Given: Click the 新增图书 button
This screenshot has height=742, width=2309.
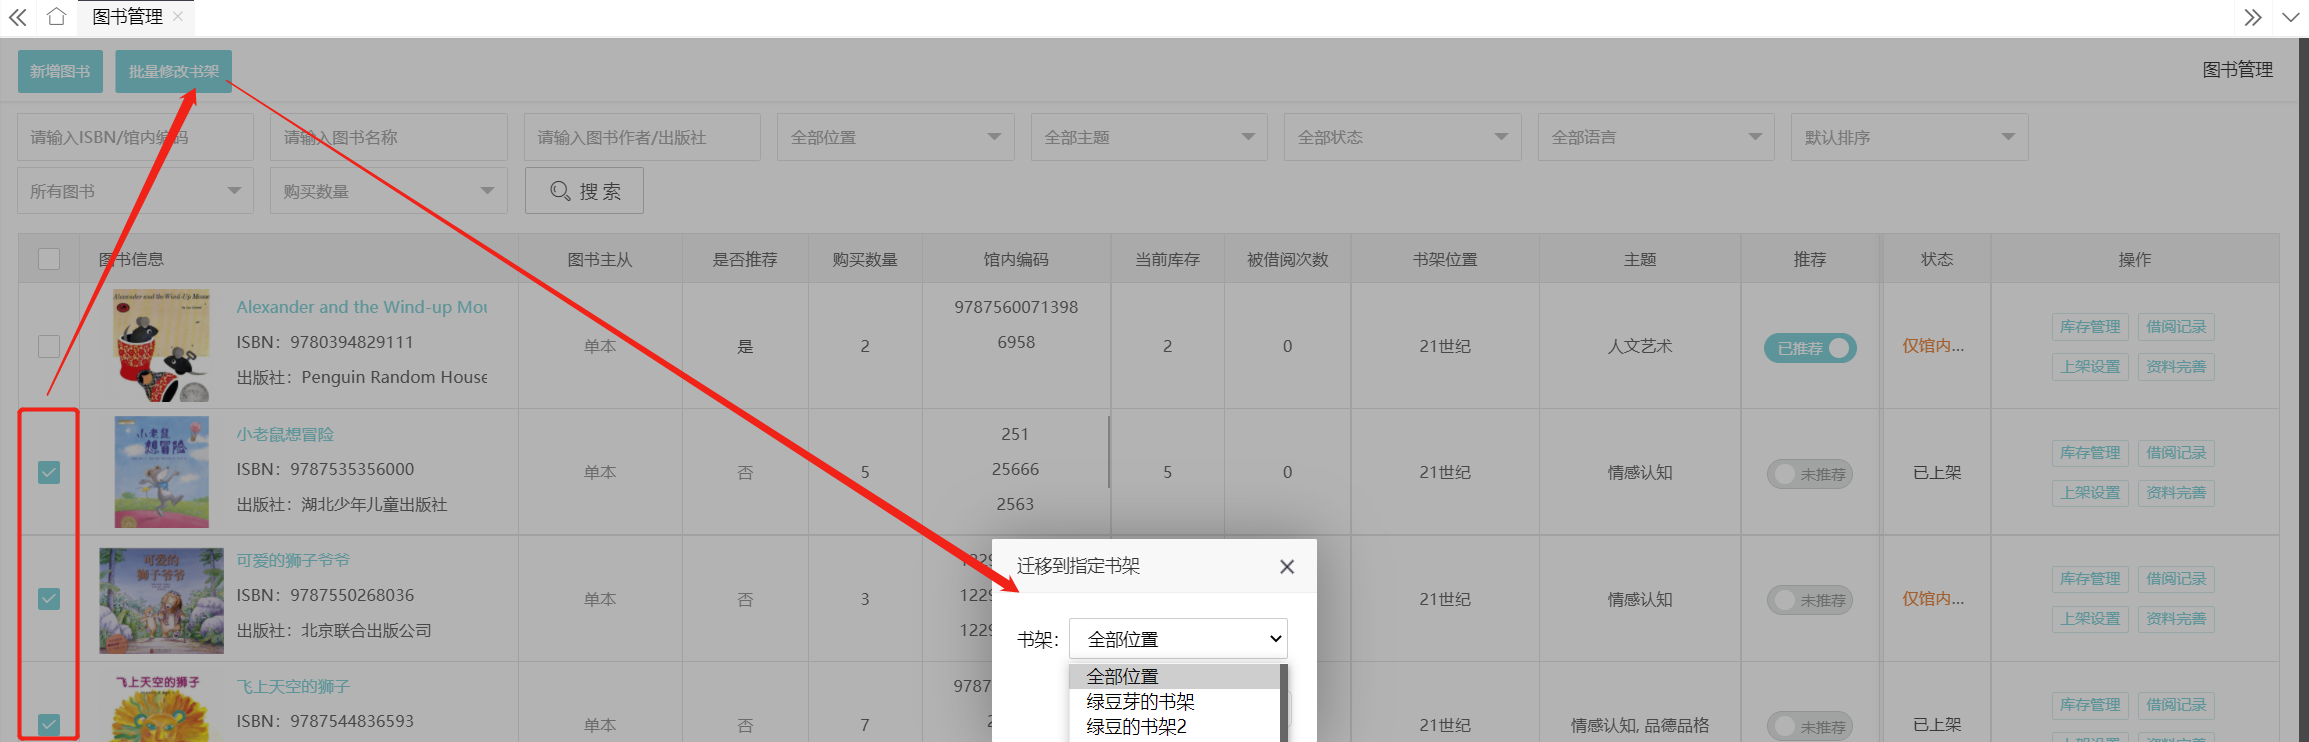Looking at the screenshot, I should tap(60, 71).
